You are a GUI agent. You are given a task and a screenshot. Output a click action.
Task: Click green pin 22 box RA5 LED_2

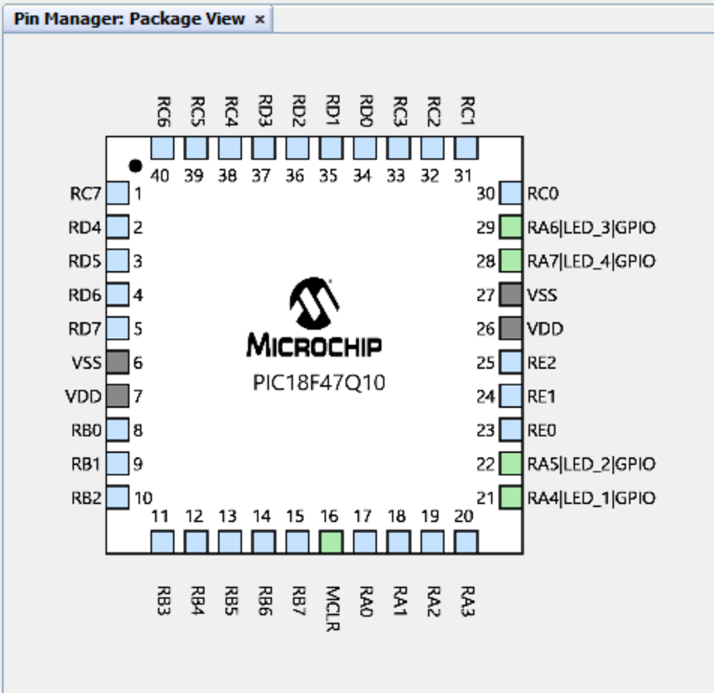tap(511, 464)
